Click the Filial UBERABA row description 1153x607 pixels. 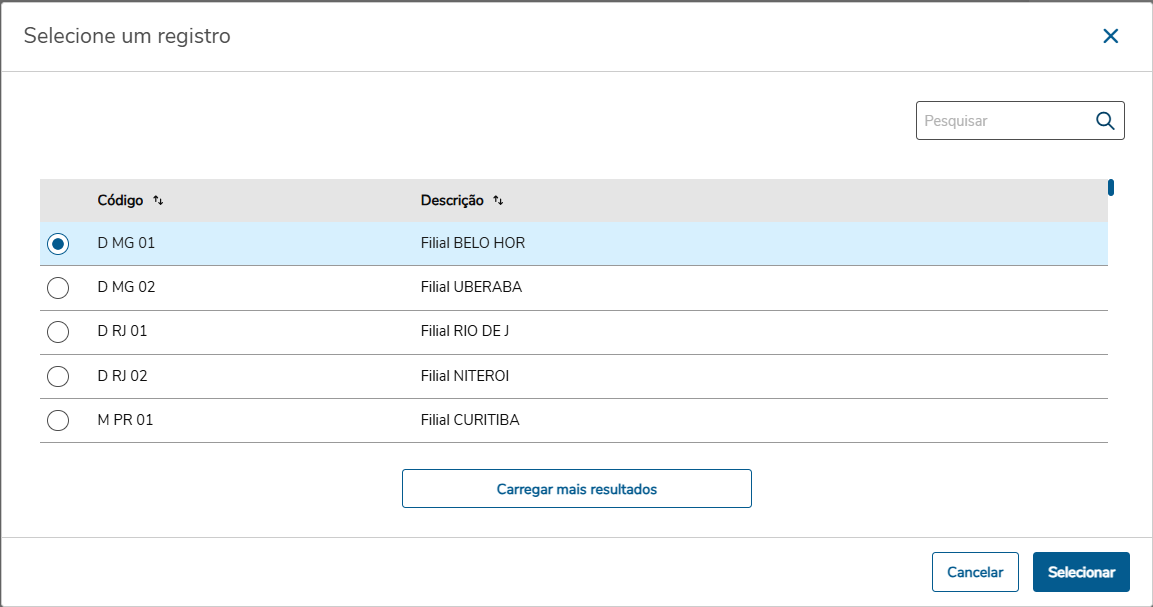pos(471,287)
